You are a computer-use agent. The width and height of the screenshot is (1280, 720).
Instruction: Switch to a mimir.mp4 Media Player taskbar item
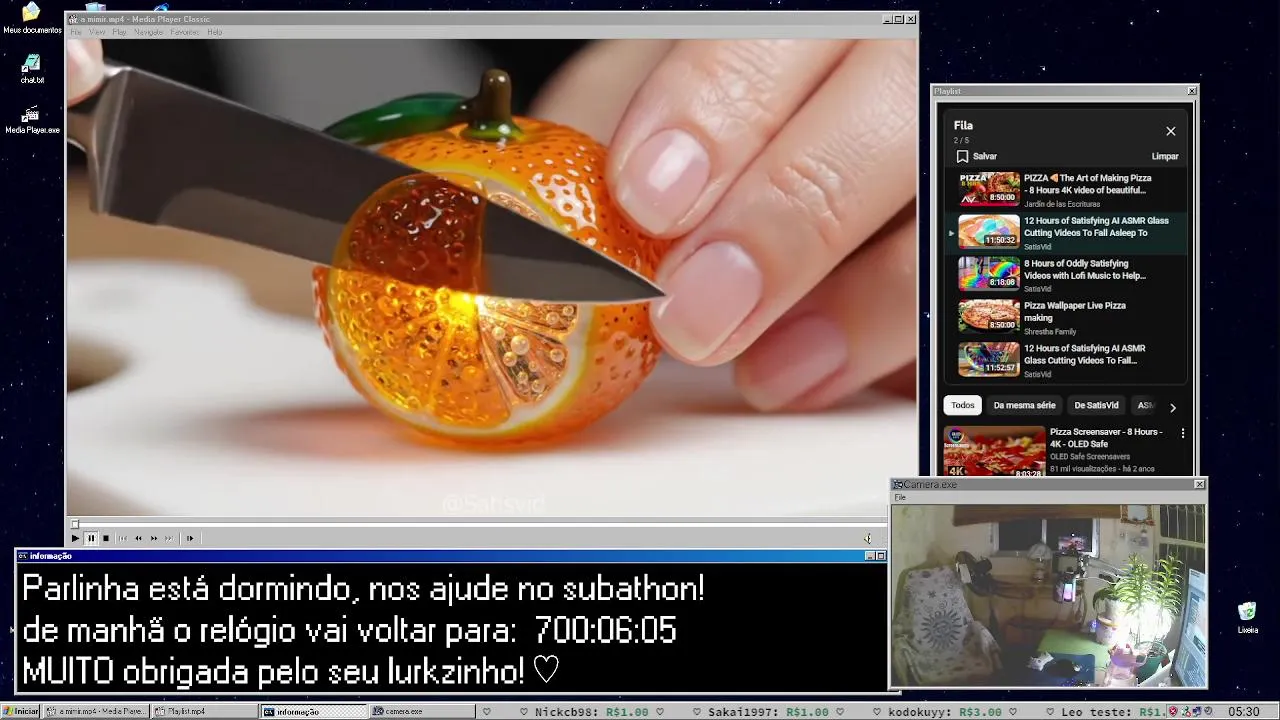[x=97, y=711]
